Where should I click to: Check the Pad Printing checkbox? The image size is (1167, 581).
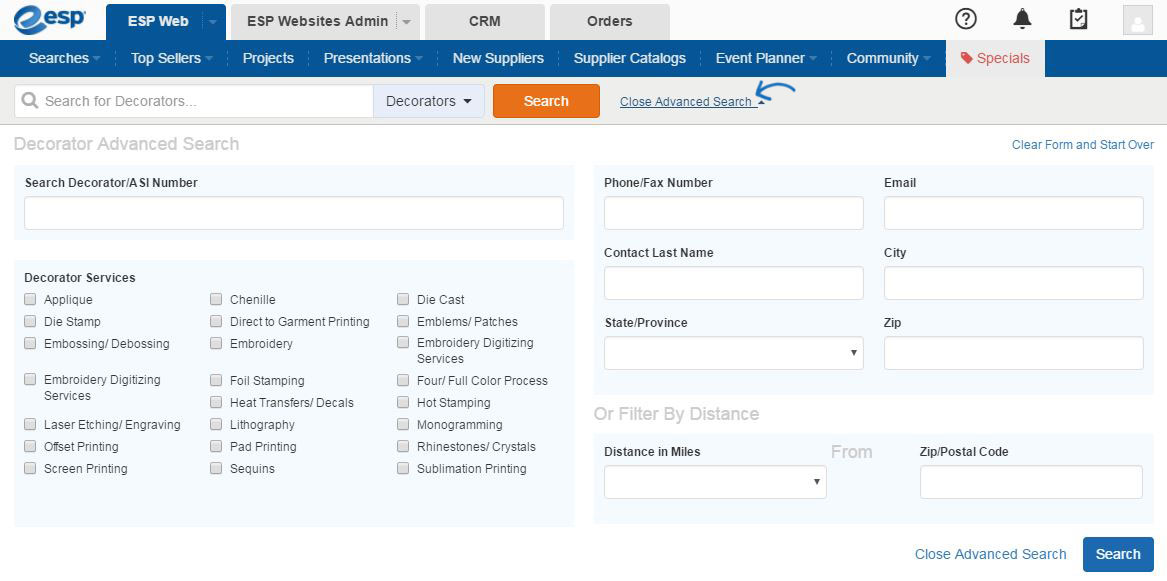click(216, 446)
